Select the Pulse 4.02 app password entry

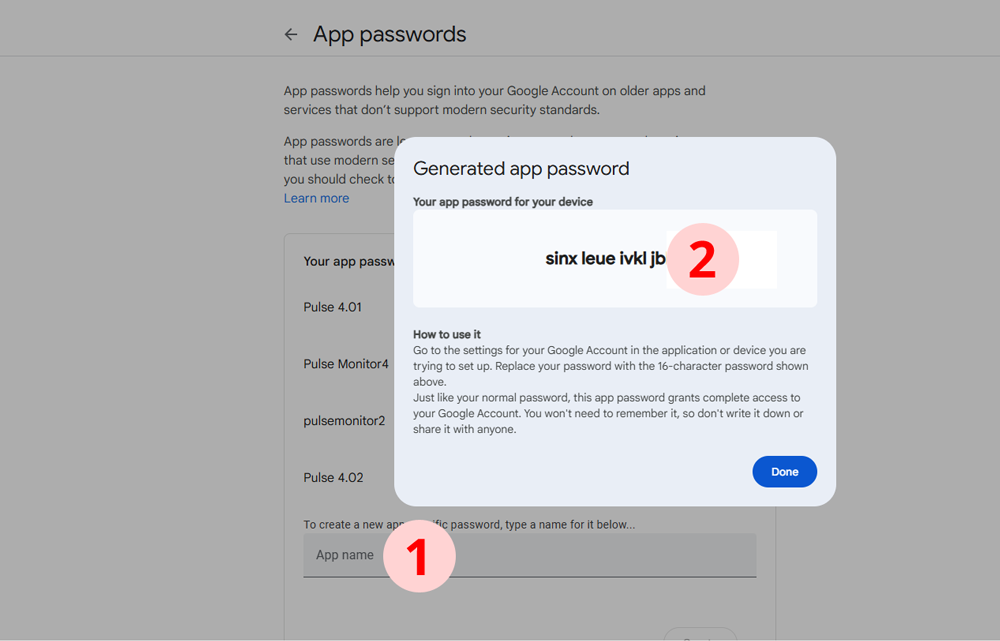pos(333,478)
